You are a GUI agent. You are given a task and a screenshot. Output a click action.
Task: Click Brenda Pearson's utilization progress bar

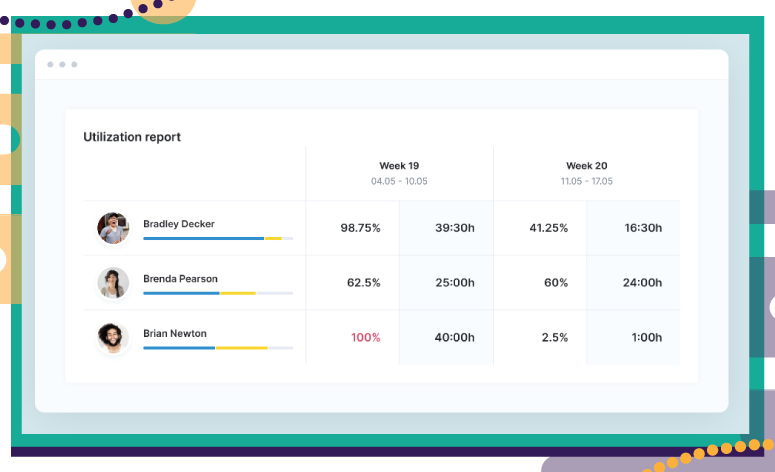click(x=218, y=294)
